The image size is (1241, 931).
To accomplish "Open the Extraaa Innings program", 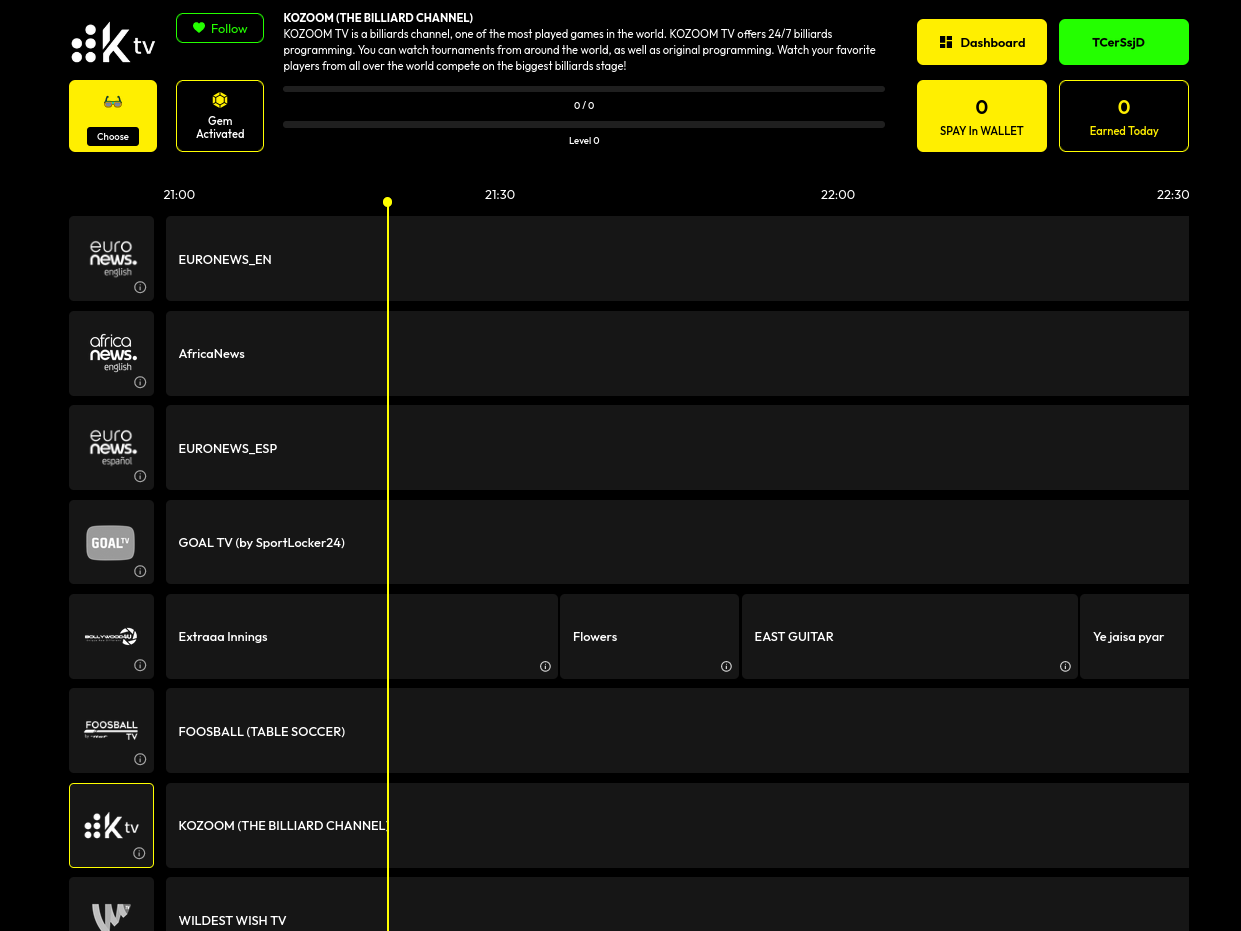I will (x=362, y=636).
